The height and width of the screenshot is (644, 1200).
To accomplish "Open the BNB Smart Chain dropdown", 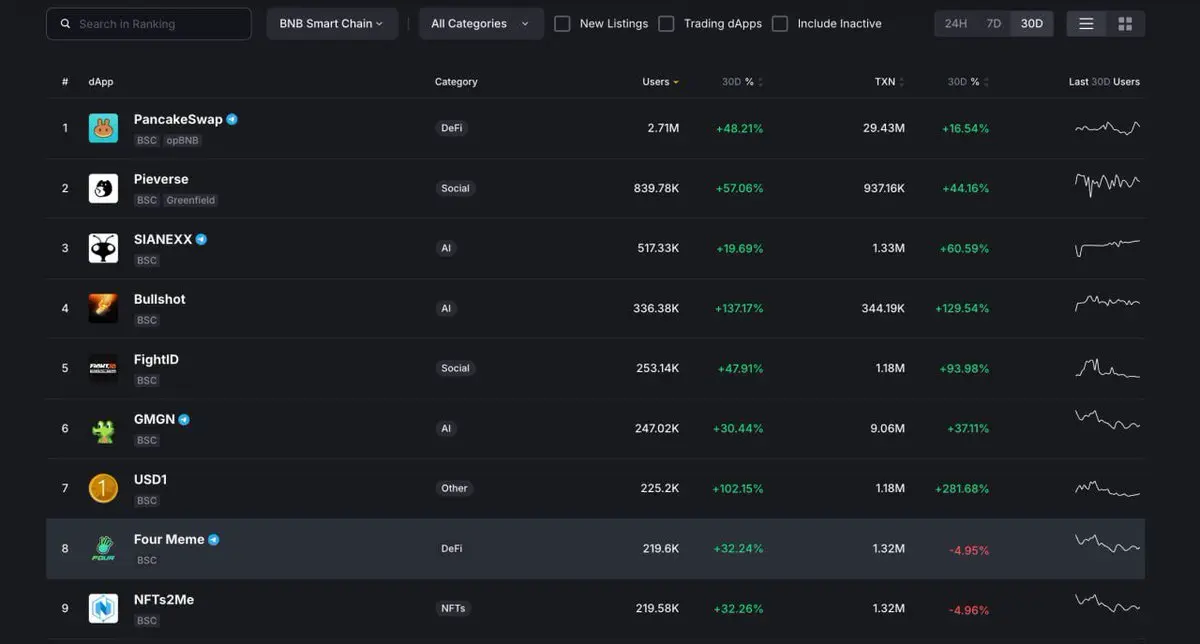I will 331,24.
